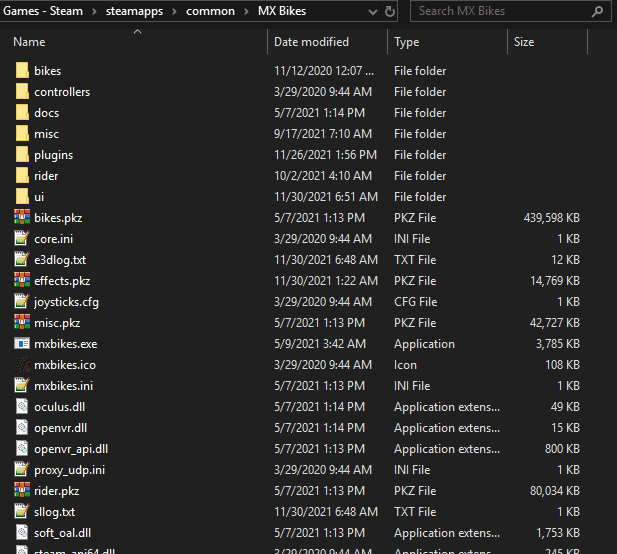Screen dimensions: 617x554
Task: Refresh the MX Bikes folder view
Action: pos(390,11)
